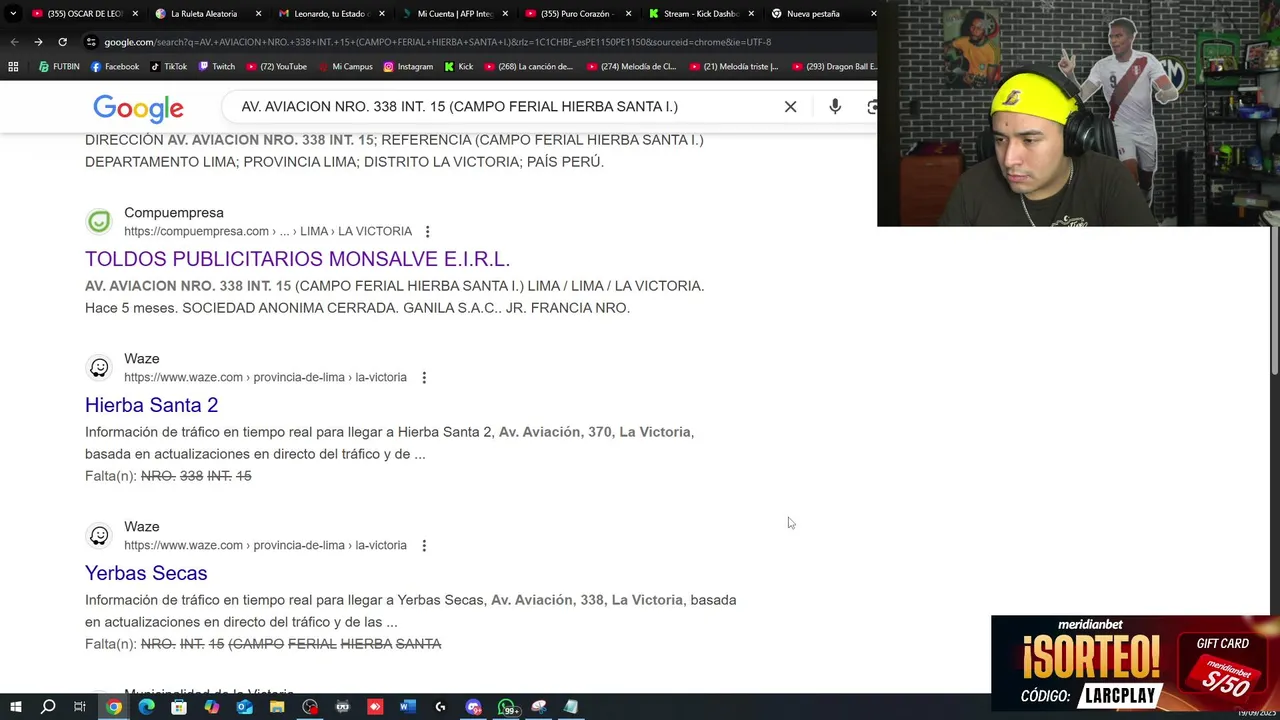Image resolution: width=1280 pixels, height=720 pixels.
Task: Start voice search with microphone icon
Action: coord(835,107)
